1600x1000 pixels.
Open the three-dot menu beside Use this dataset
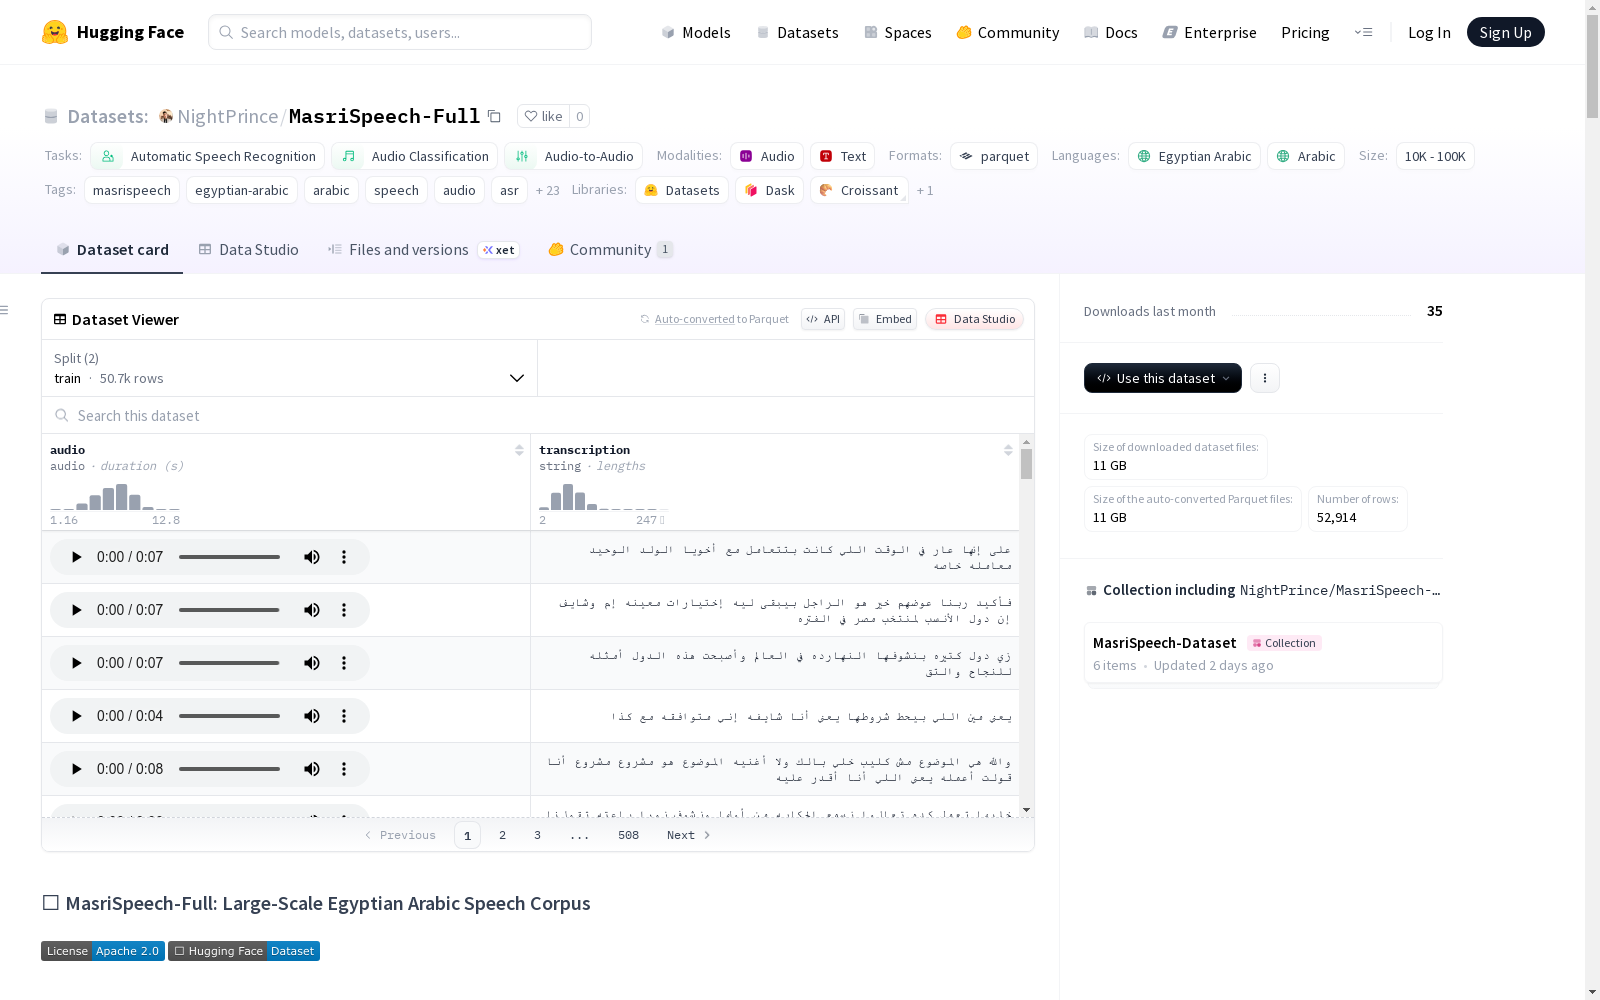pyautogui.click(x=1264, y=378)
